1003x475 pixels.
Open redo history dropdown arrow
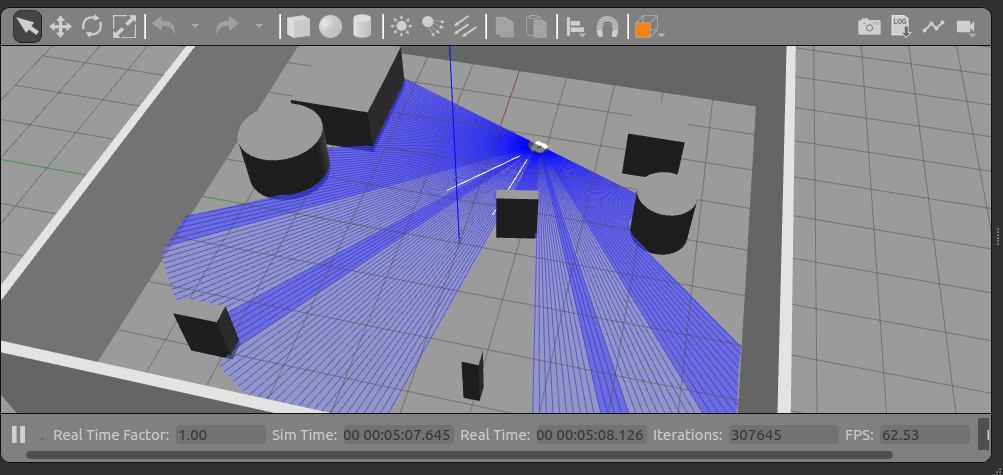point(259,27)
